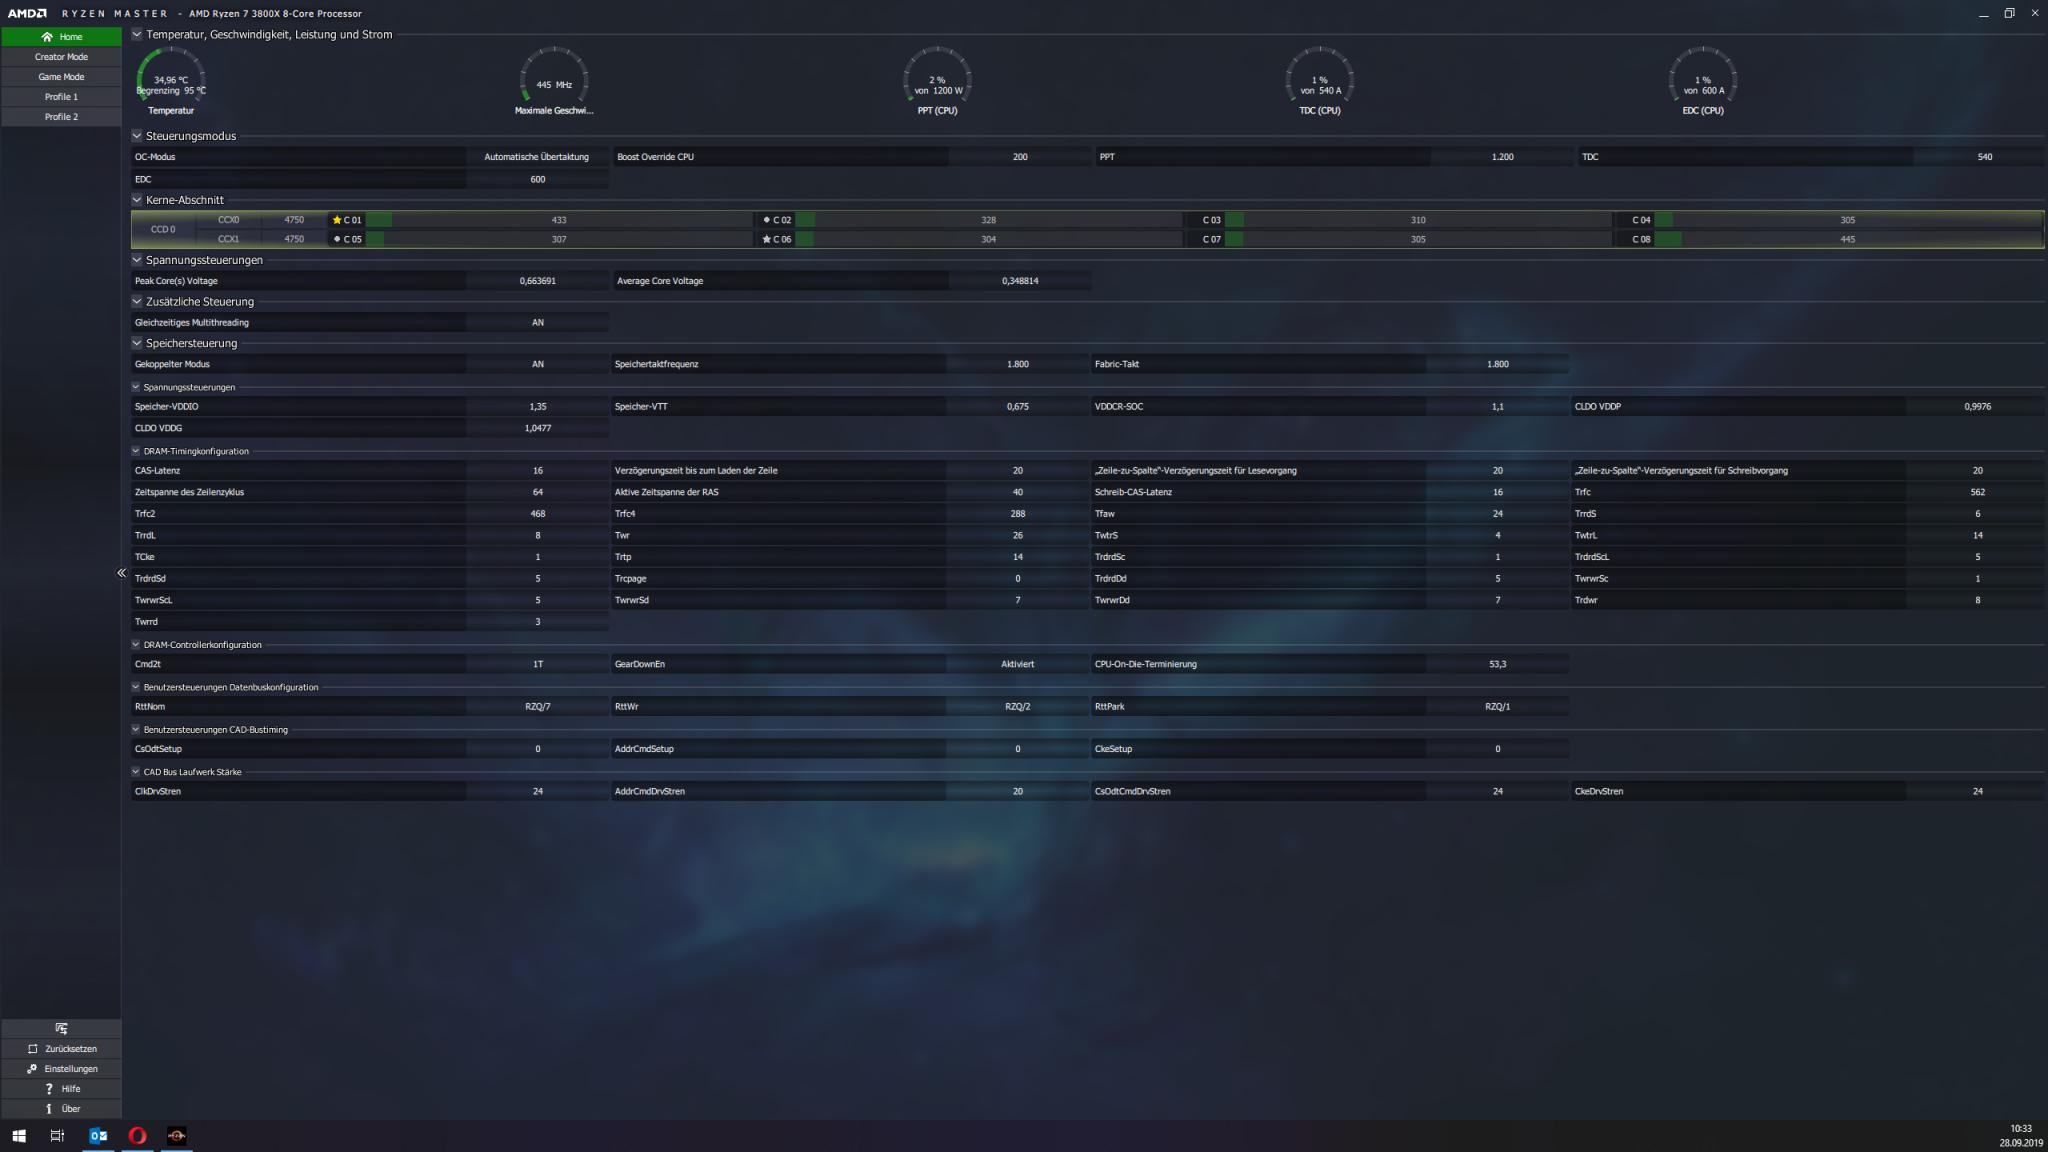
Task: Open Über about entry
Action: (61, 1109)
